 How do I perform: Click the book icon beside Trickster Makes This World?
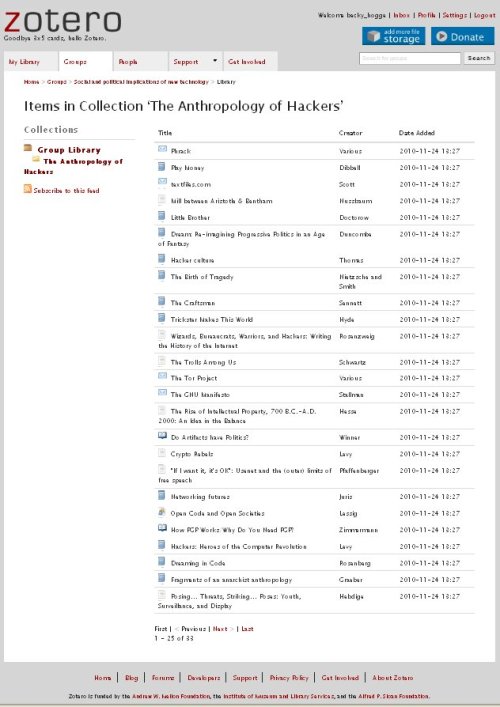(x=161, y=318)
